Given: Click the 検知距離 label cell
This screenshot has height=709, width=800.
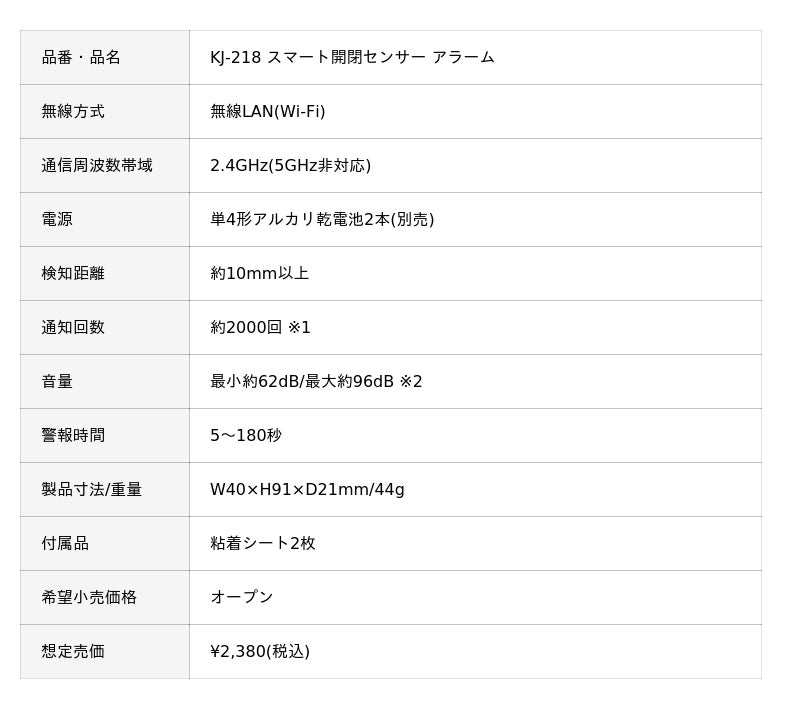Looking at the screenshot, I should coord(105,273).
